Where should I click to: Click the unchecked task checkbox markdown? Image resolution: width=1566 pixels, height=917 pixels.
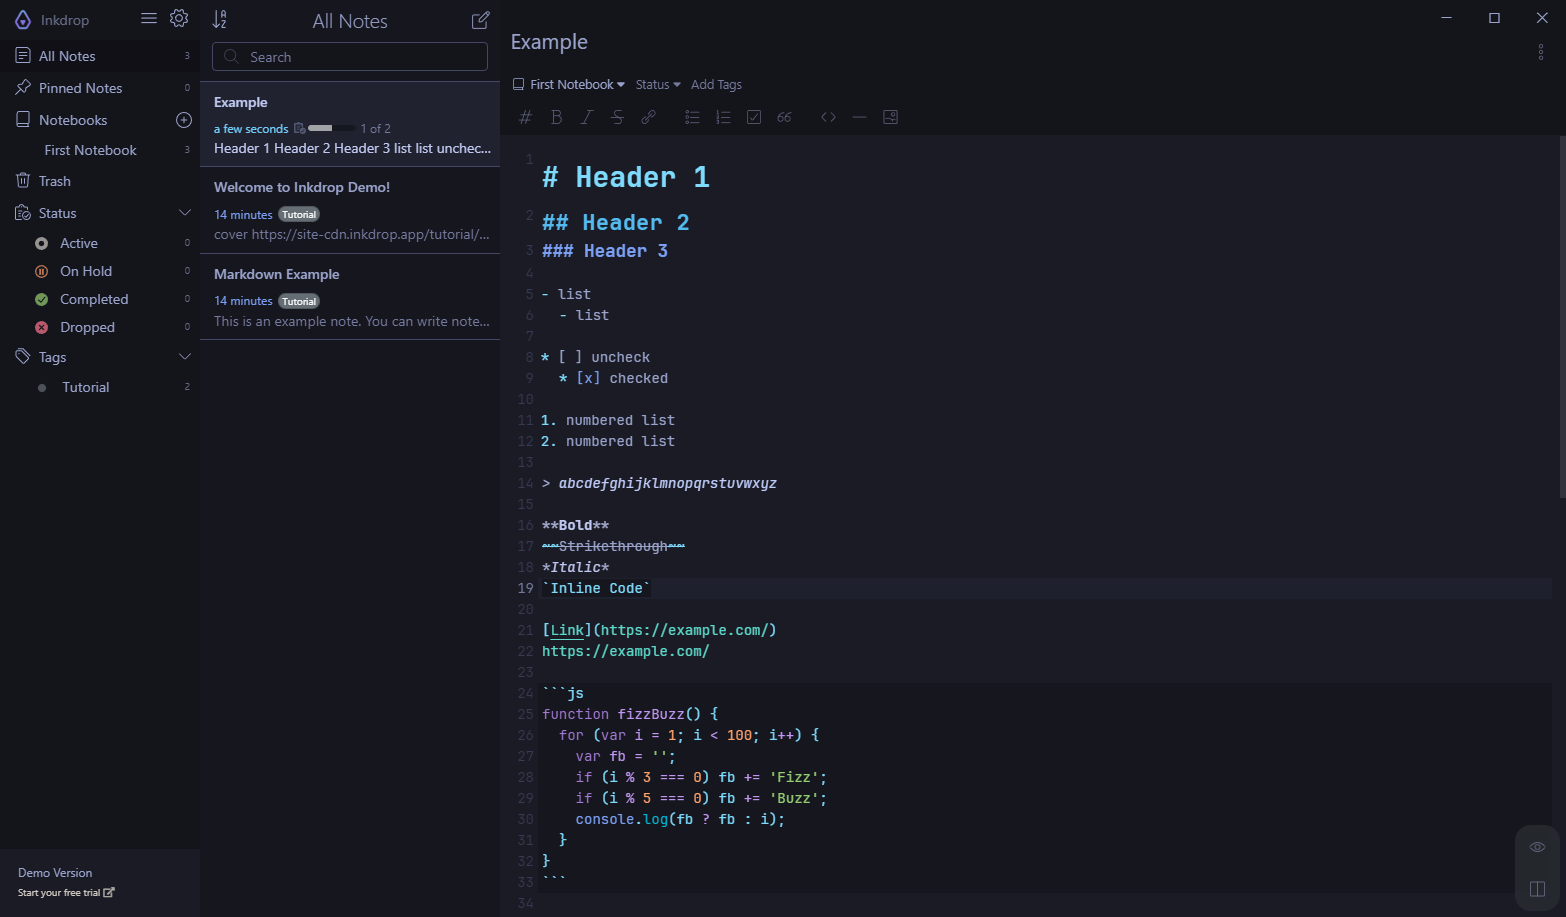tap(570, 357)
